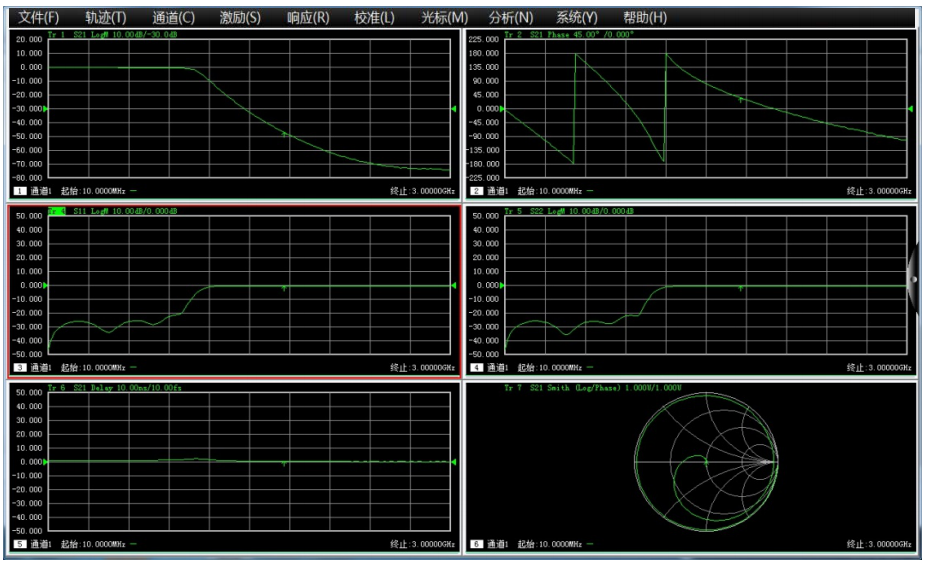Open the 光标(M) marker menu
926x564 pixels.
coord(445,17)
